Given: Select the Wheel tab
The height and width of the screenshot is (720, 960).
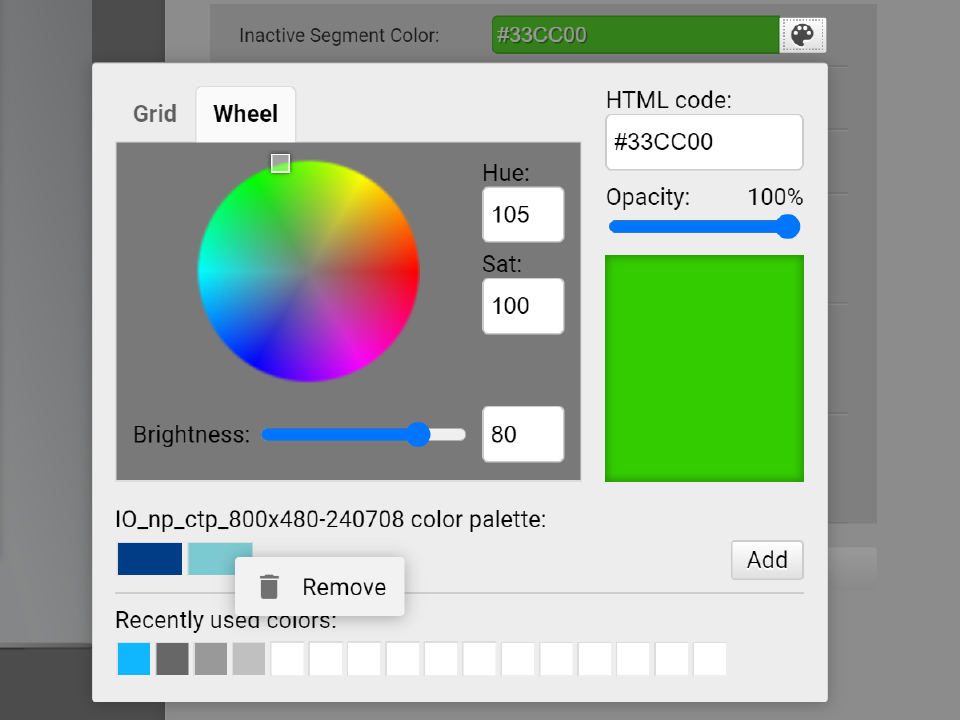Looking at the screenshot, I should (245, 114).
